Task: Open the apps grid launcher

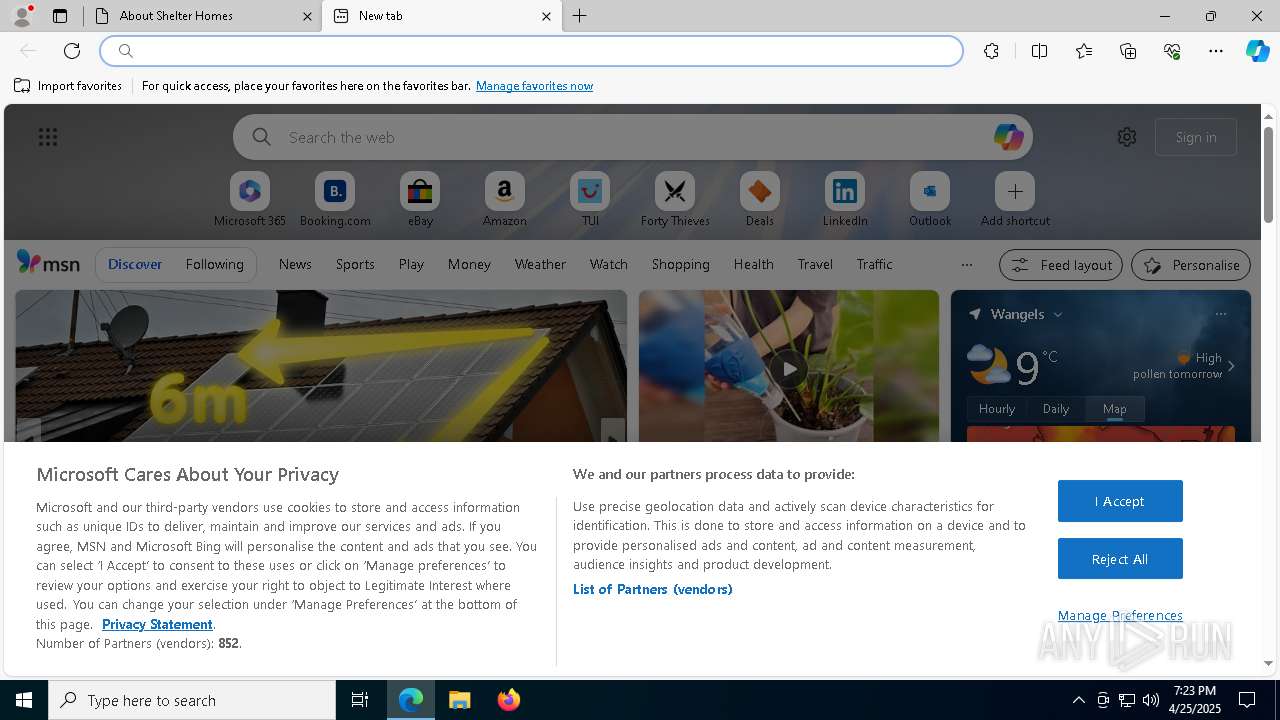Action: point(48,137)
